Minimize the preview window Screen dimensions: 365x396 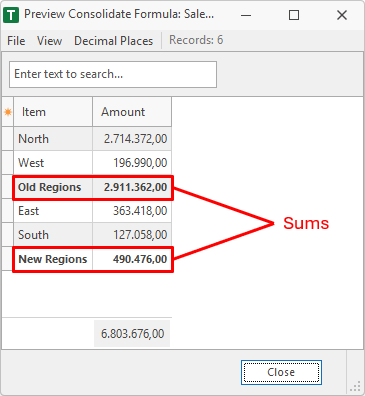click(x=246, y=15)
